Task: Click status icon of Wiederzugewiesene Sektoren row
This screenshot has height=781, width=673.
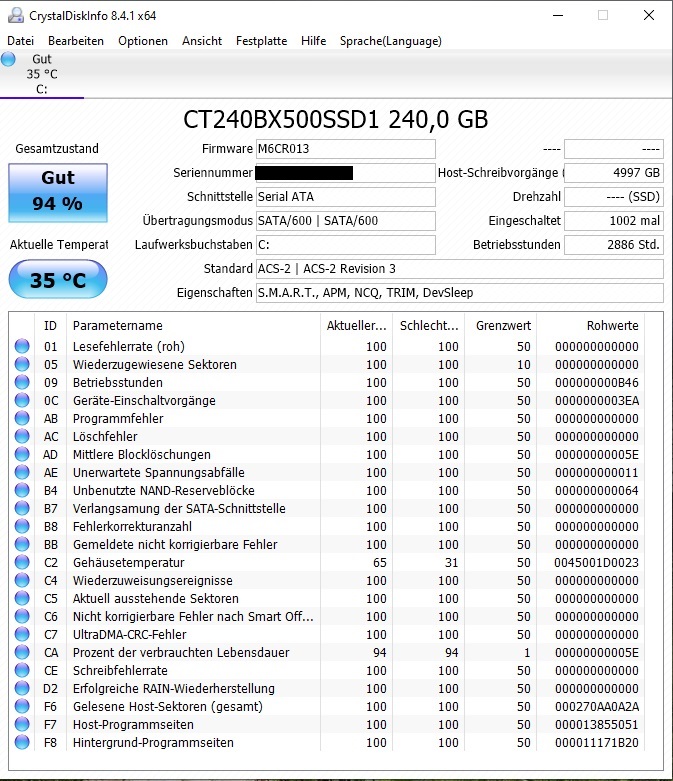Action: [x=22, y=364]
